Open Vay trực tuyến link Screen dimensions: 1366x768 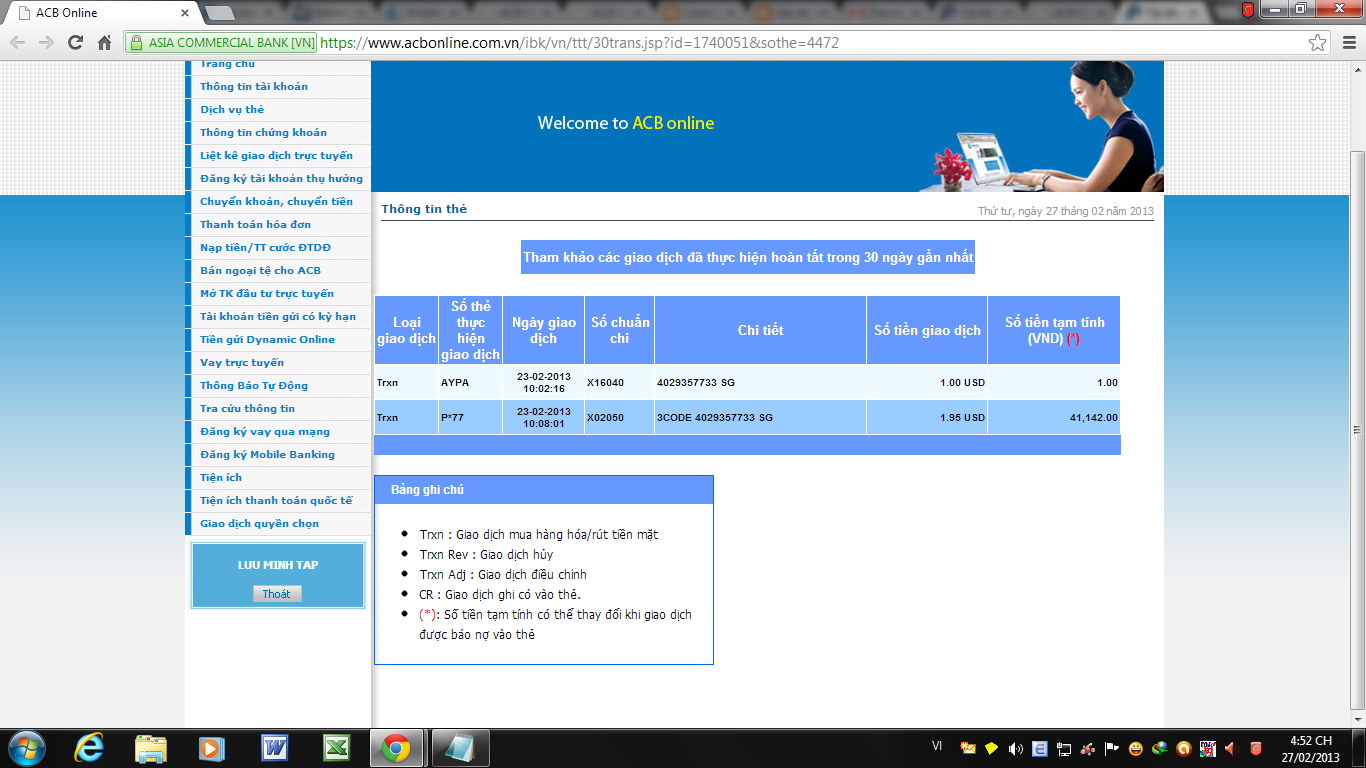tap(242, 363)
